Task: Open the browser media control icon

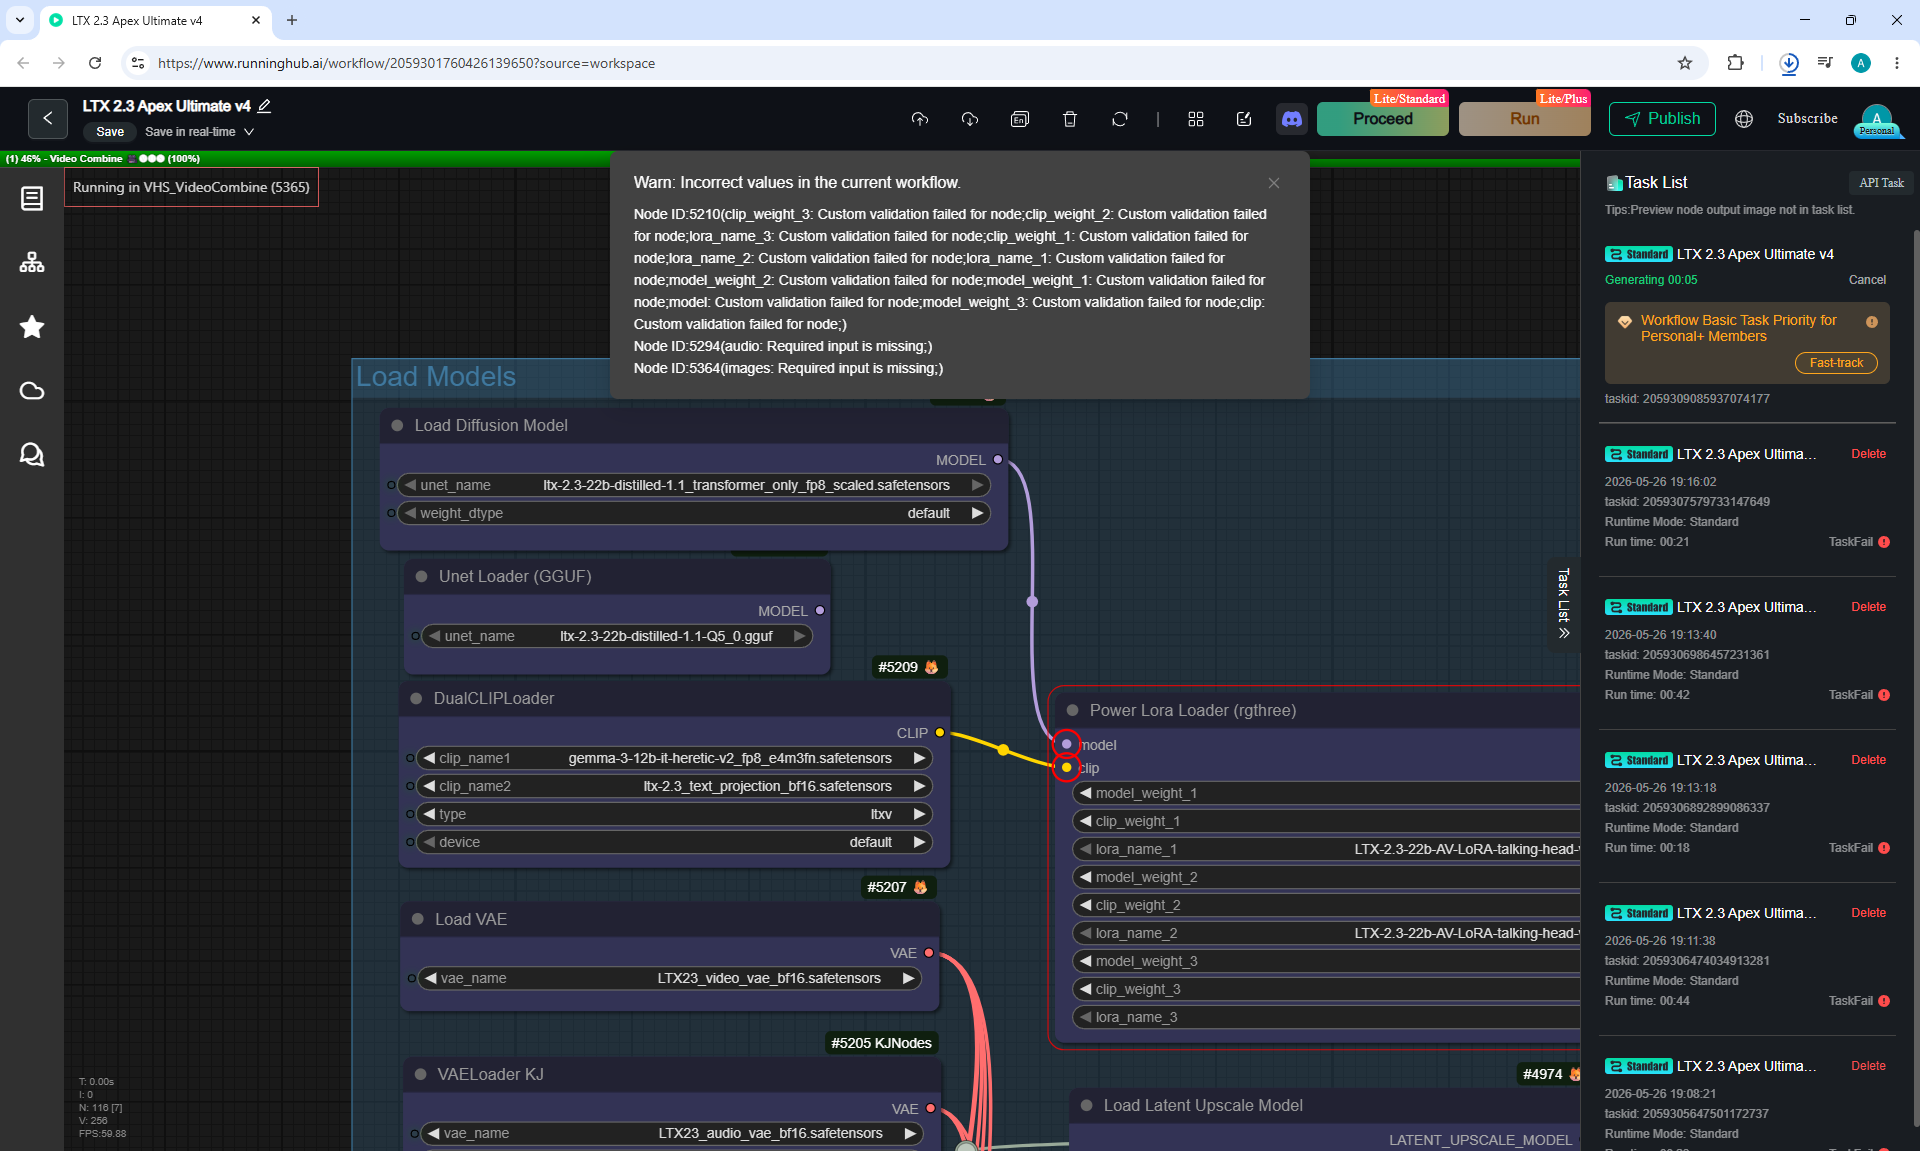Action: tap(1825, 63)
